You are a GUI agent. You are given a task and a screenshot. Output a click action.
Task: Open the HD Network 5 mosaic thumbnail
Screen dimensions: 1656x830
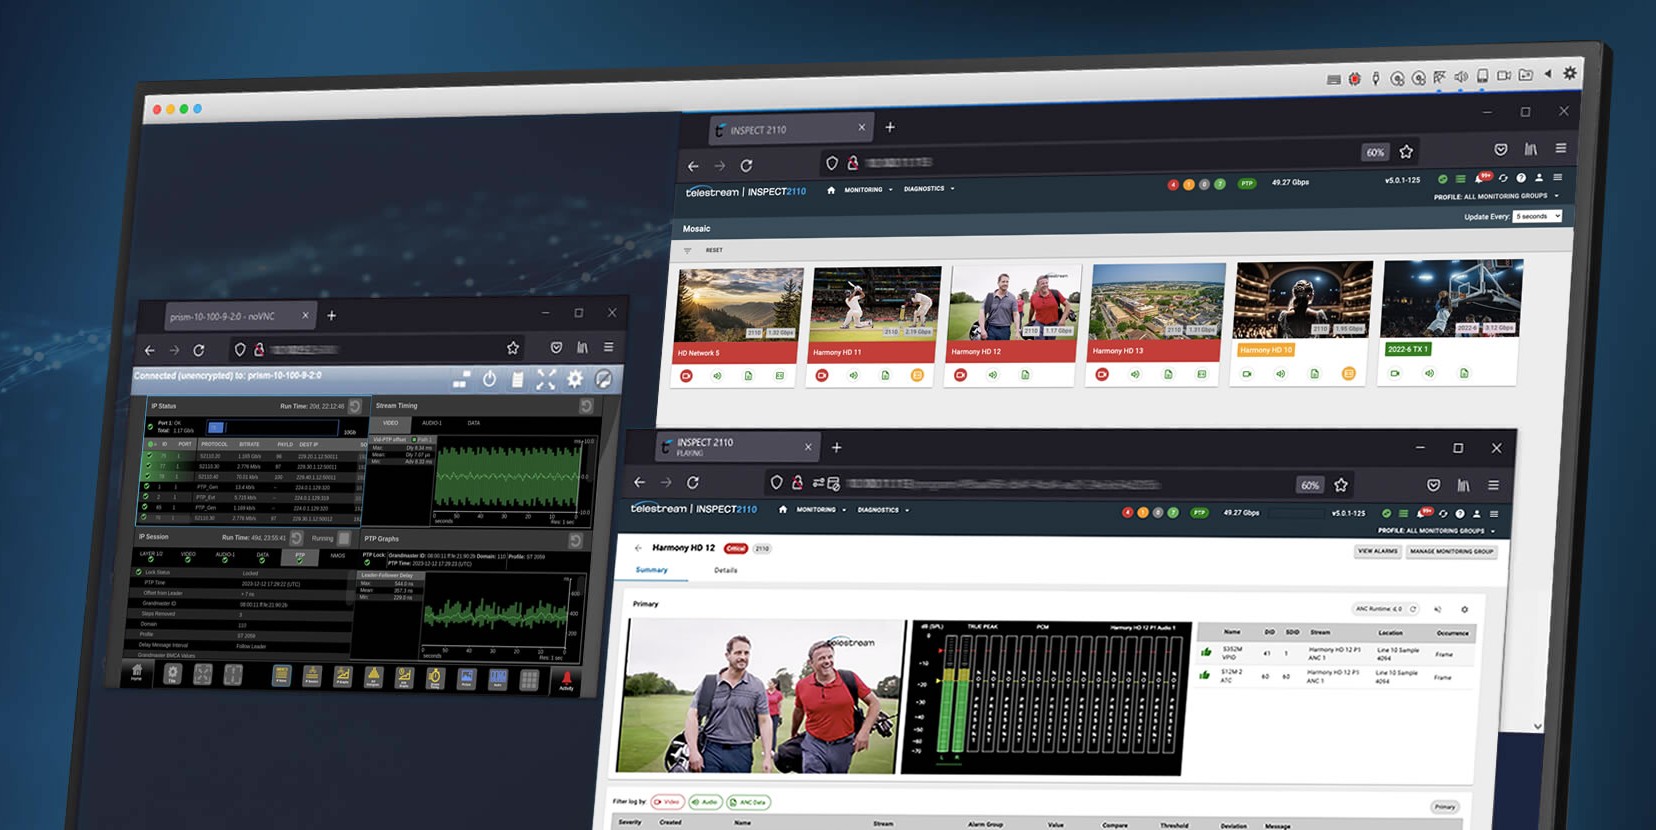(x=739, y=306)
